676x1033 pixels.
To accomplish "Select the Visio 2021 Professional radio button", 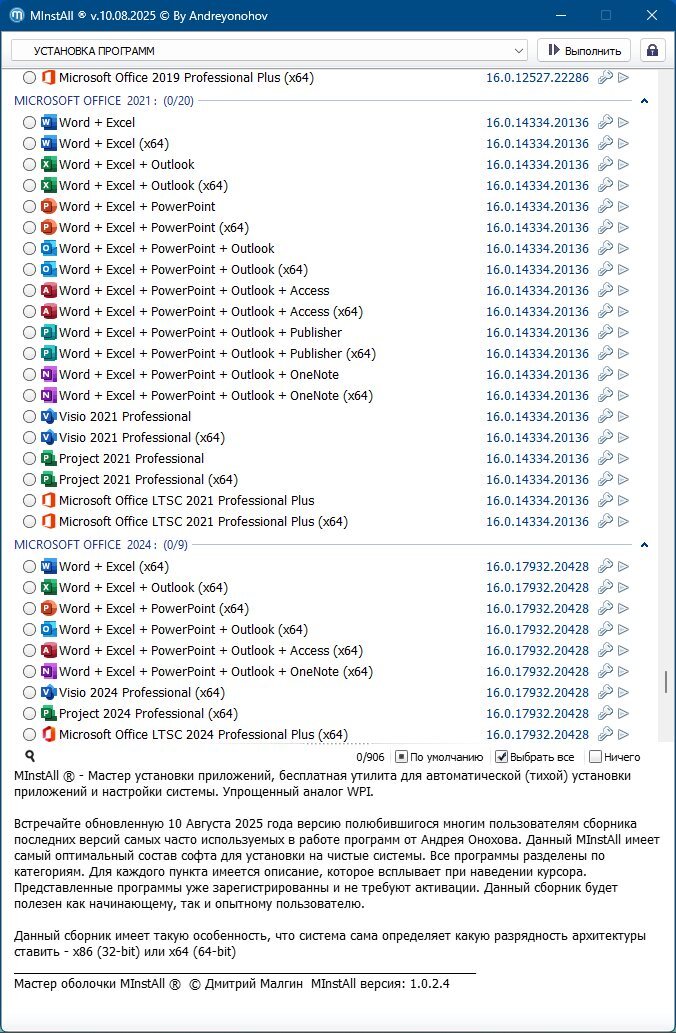I will click(x=29, y=416).
